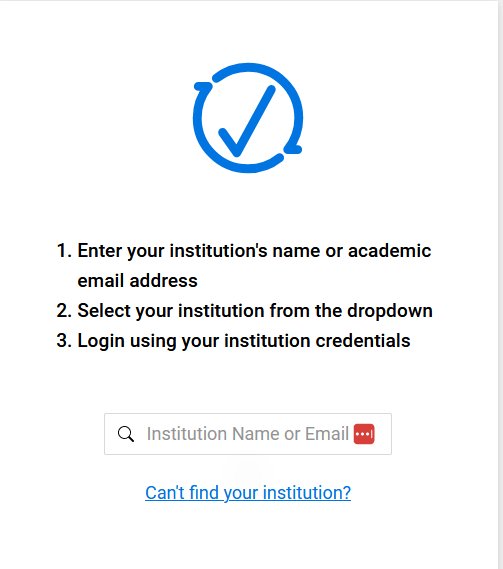Open the Can't find your institution link

click(x=248, y=493)
